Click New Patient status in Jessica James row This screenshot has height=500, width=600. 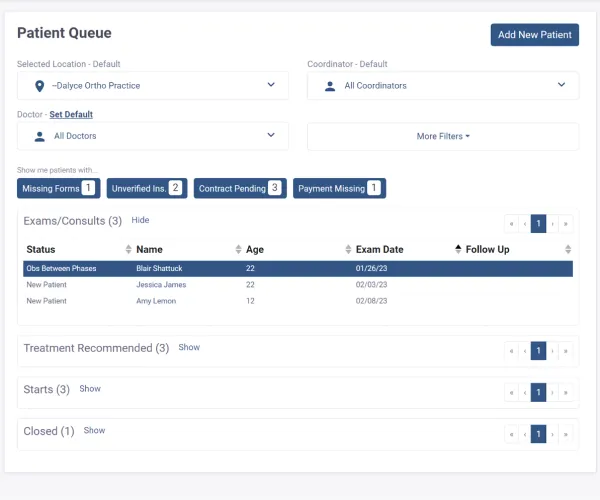point(46,285)
